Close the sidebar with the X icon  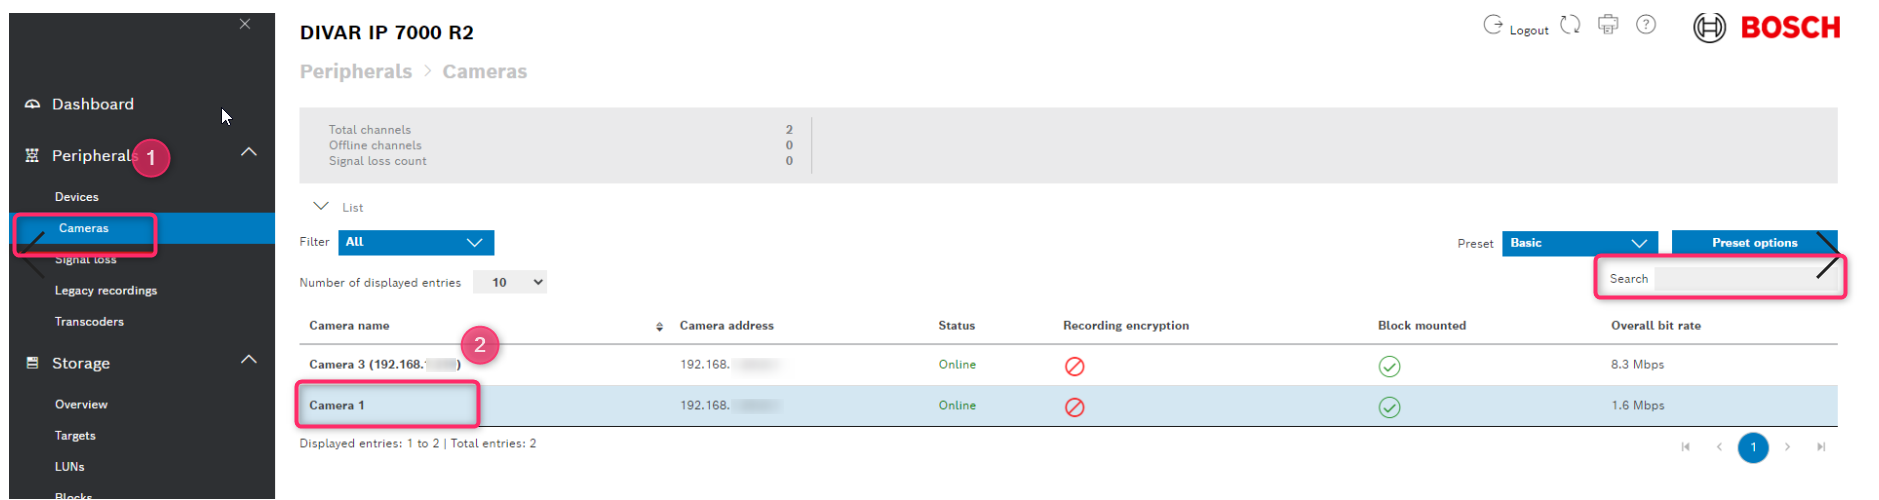245,24
